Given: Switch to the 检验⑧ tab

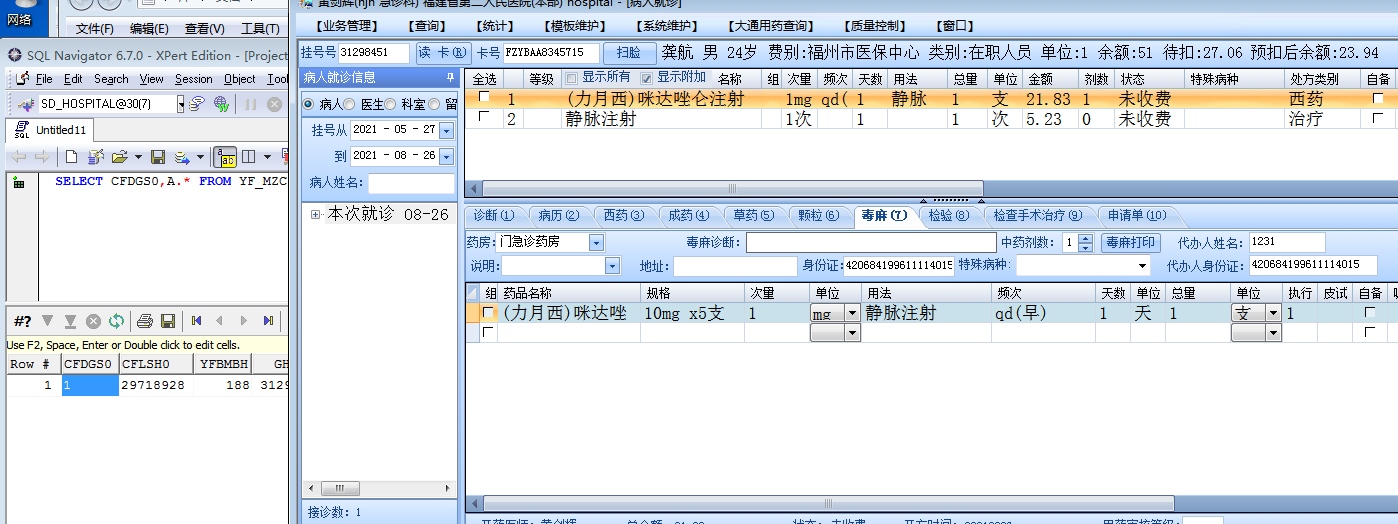Looking at the screenshot, I should pyautogui.click(x=949, y=215).
